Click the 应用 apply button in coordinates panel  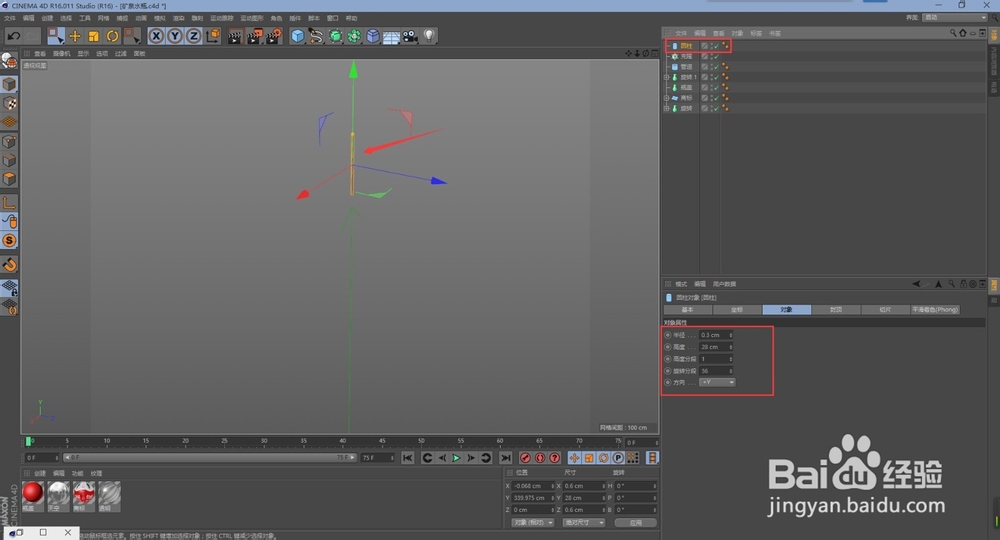point(636,523)
